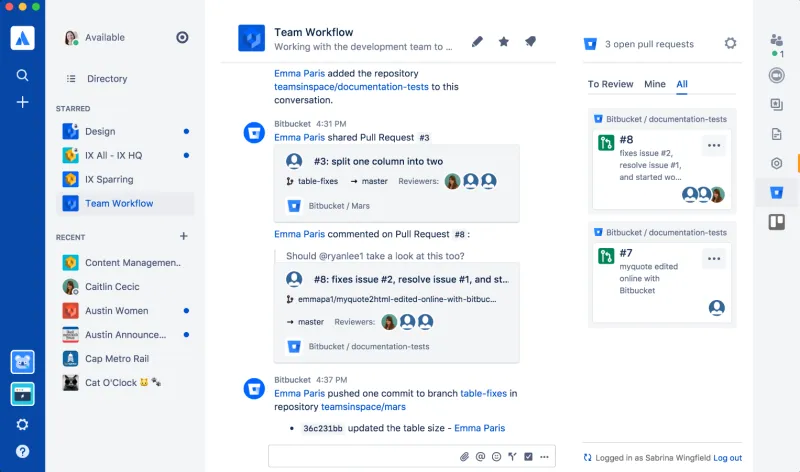Open the search magnifier icon
The height and width of the screenshot is (472, 800).
[x=22, y=75]
